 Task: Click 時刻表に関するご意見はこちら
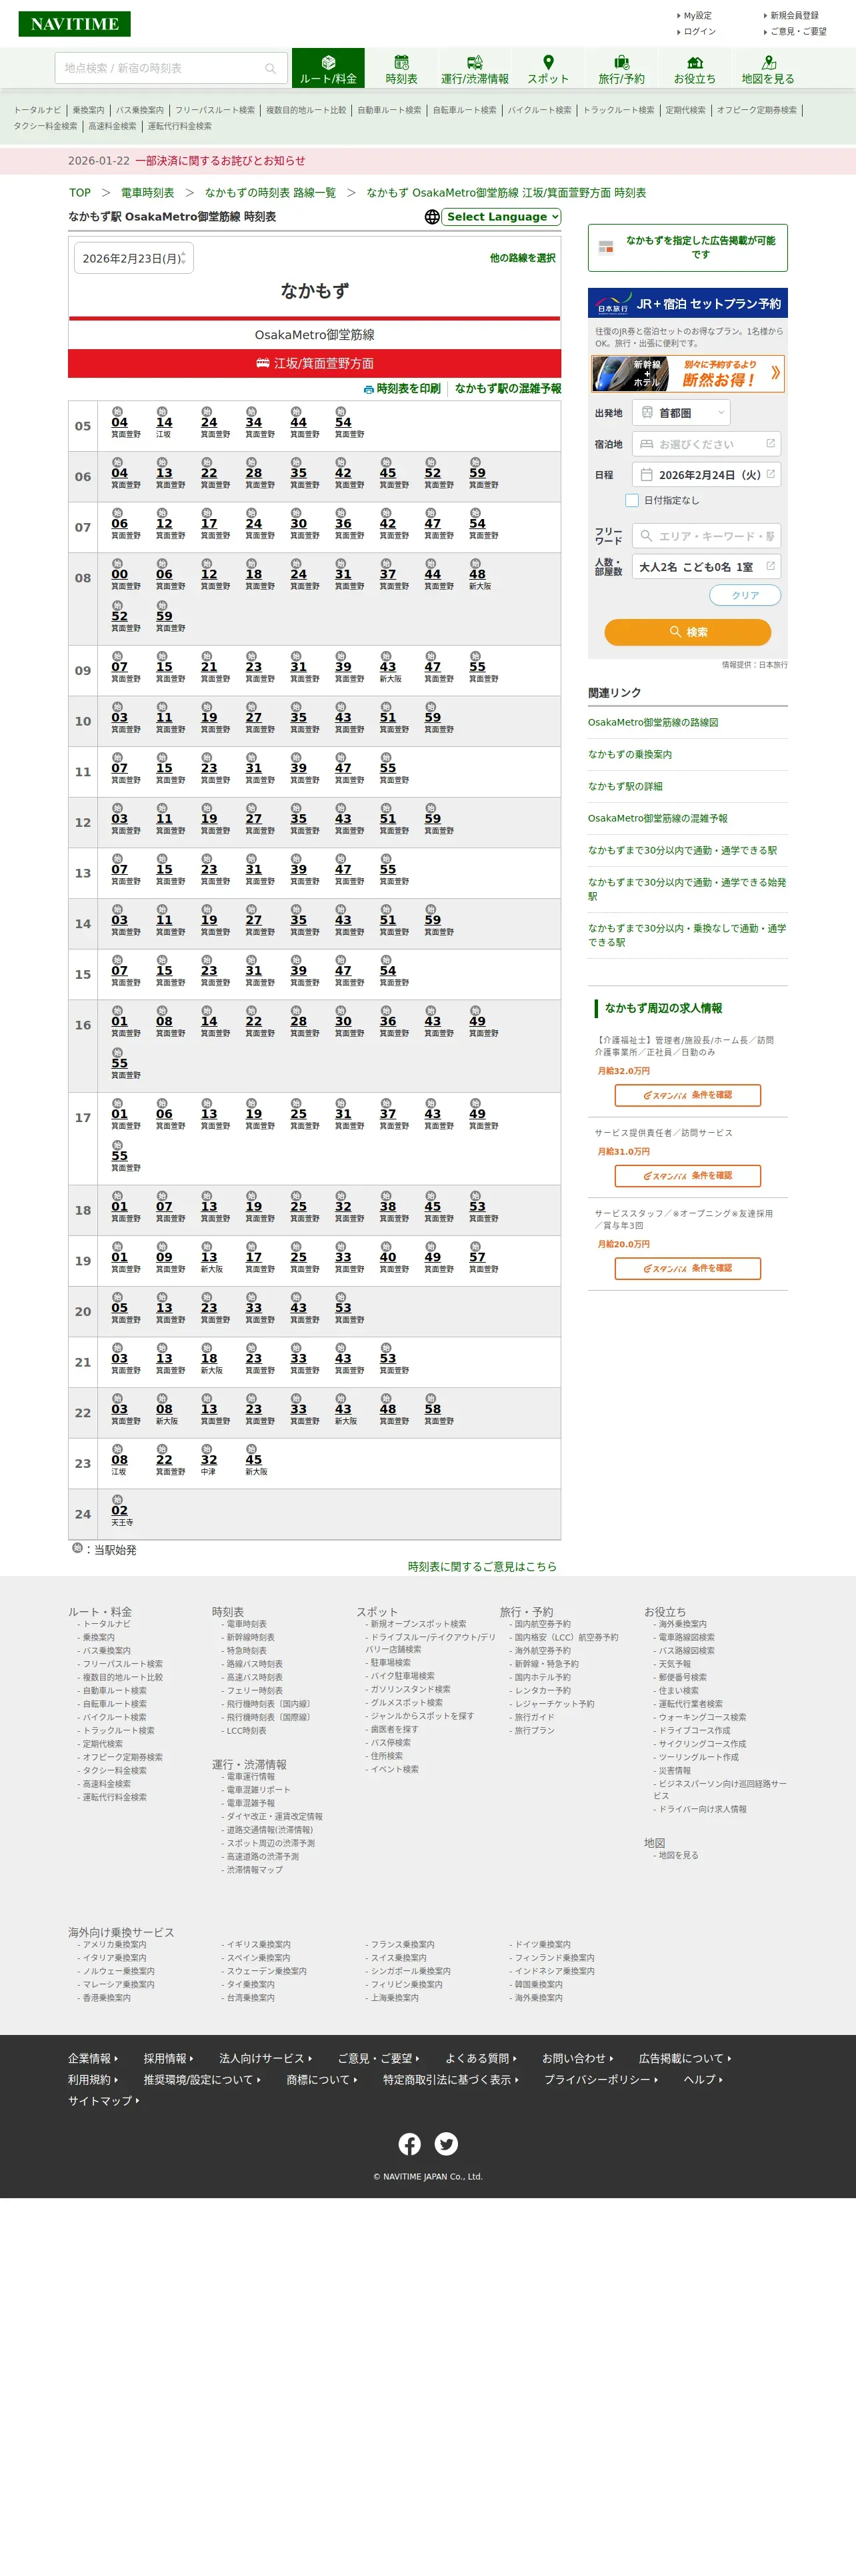pos(482,1567)
